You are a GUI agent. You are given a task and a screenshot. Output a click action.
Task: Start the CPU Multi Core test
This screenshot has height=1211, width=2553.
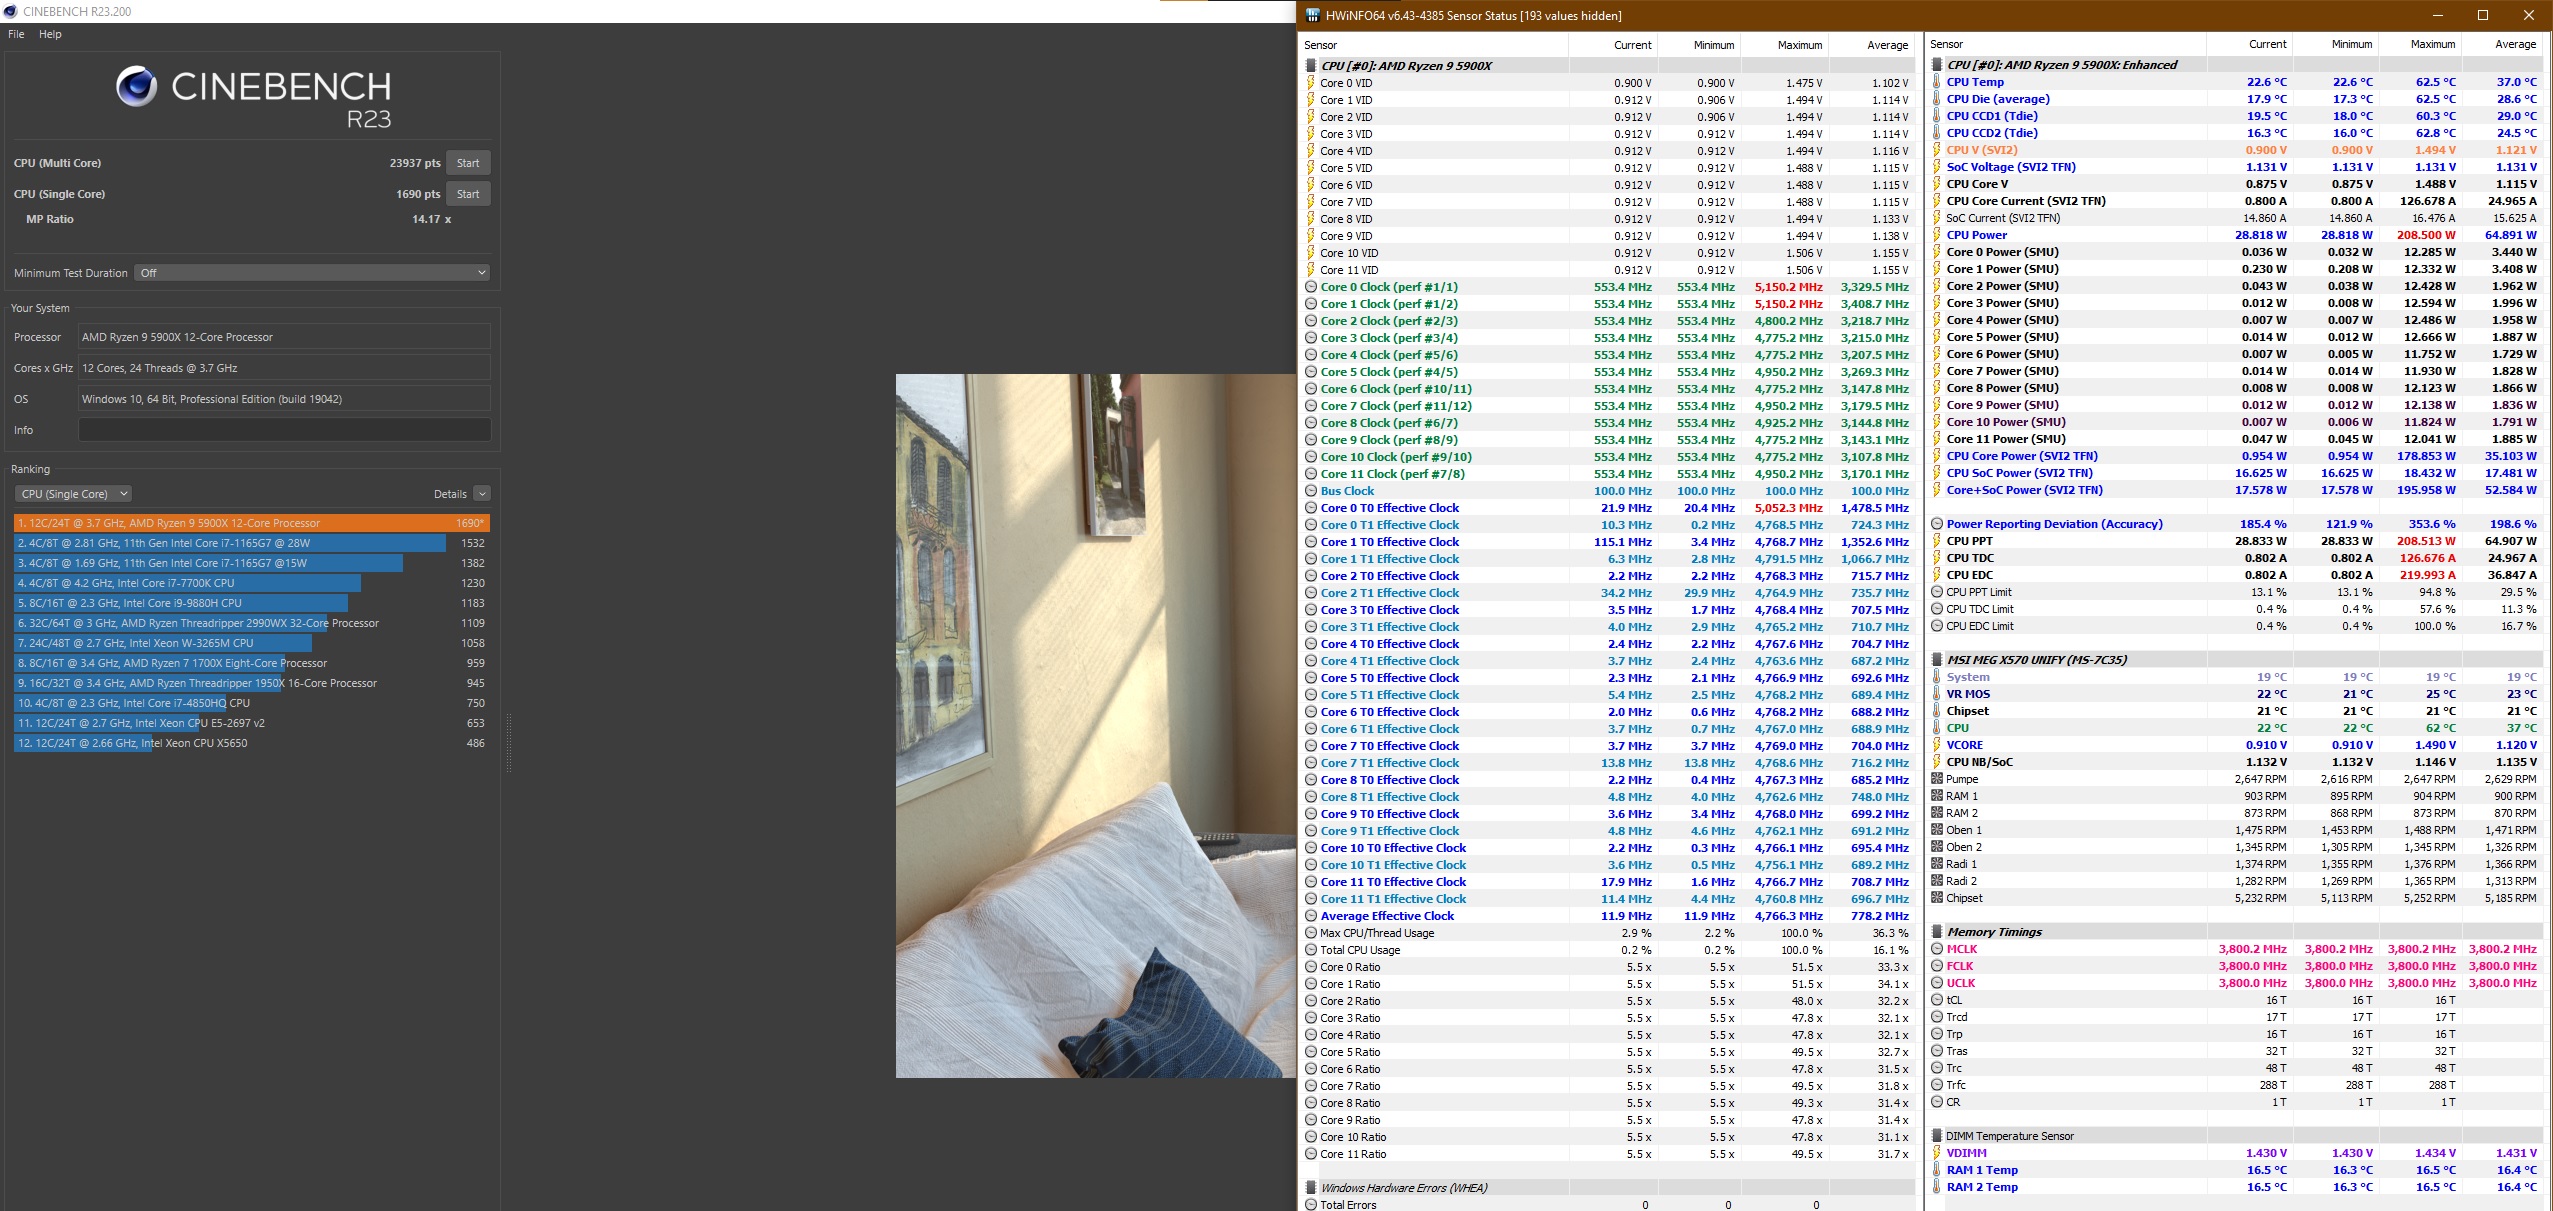click(467, 163)
